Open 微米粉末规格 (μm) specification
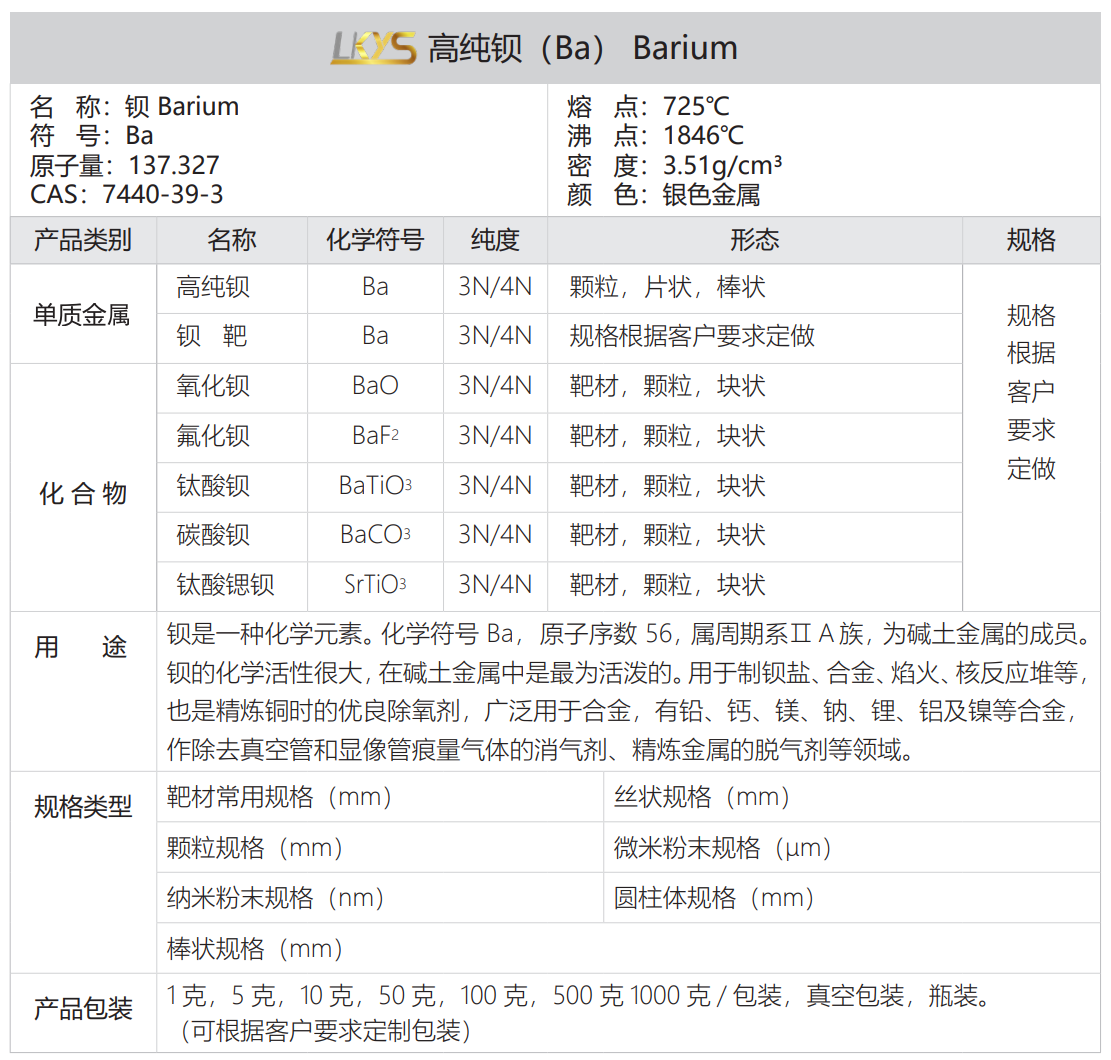Viewport: 1111px width, 1060px height. pos(723,848)
